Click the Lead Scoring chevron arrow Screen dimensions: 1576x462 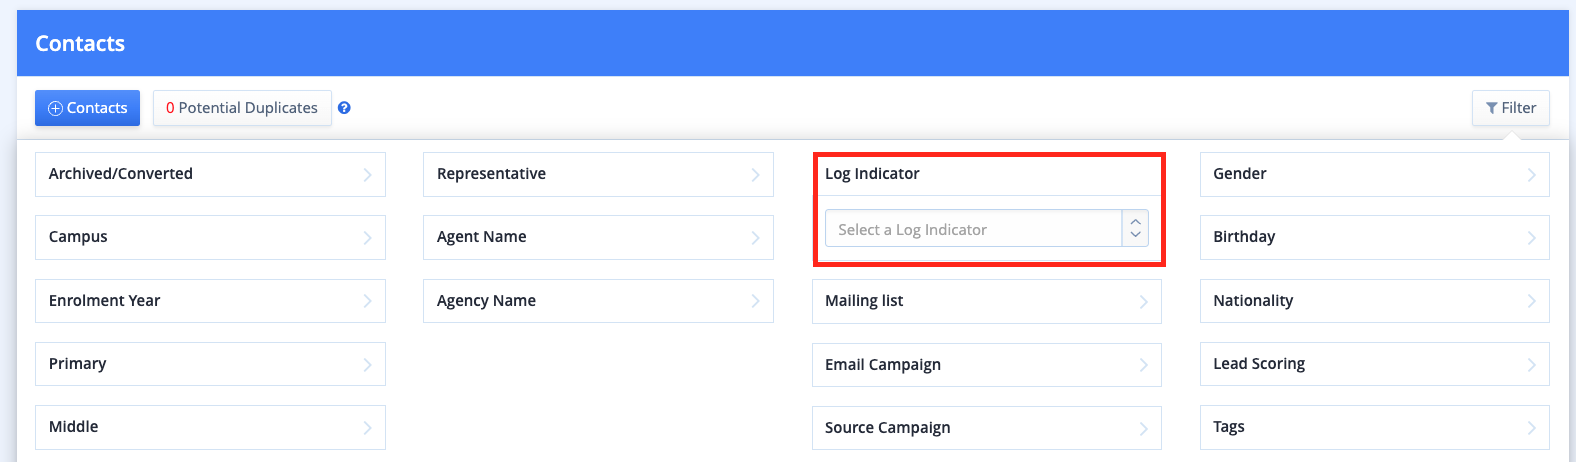[x=1531, y=365]
